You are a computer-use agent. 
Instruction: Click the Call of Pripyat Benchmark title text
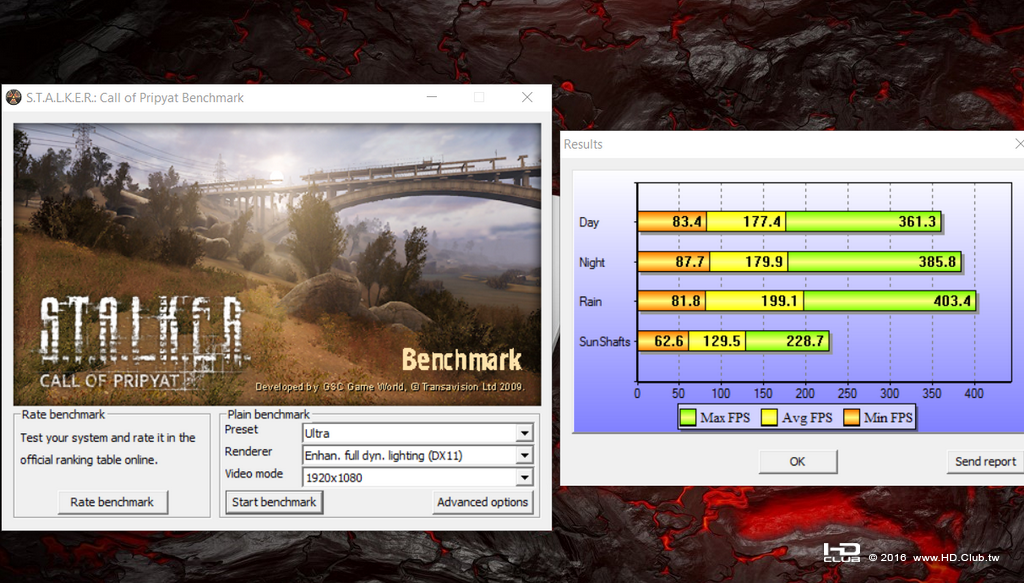(x=135, y=98)
